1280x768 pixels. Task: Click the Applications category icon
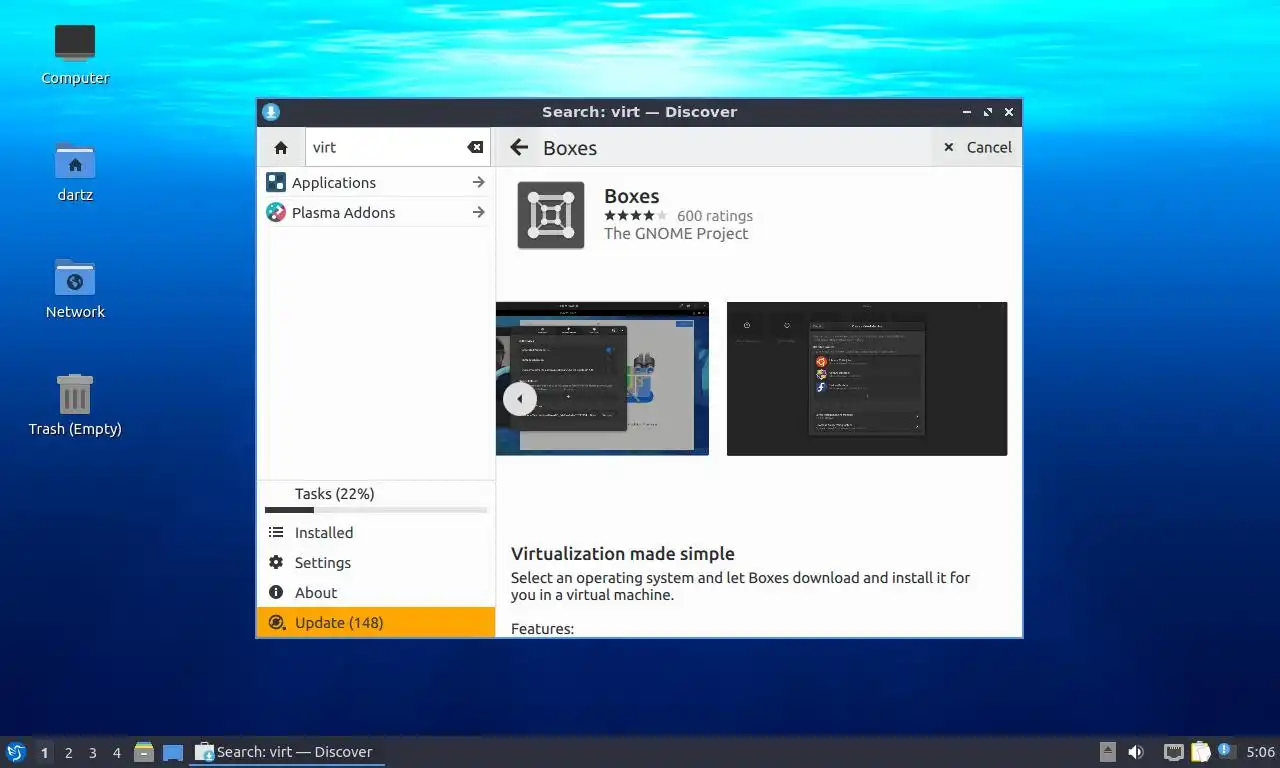tap(276, 182)
